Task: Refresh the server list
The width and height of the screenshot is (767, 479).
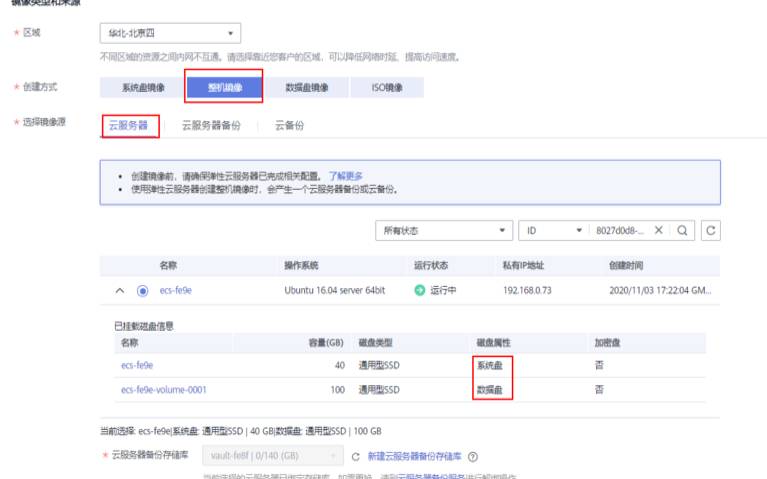Action: pyautogui.click(x=711, y=230)
